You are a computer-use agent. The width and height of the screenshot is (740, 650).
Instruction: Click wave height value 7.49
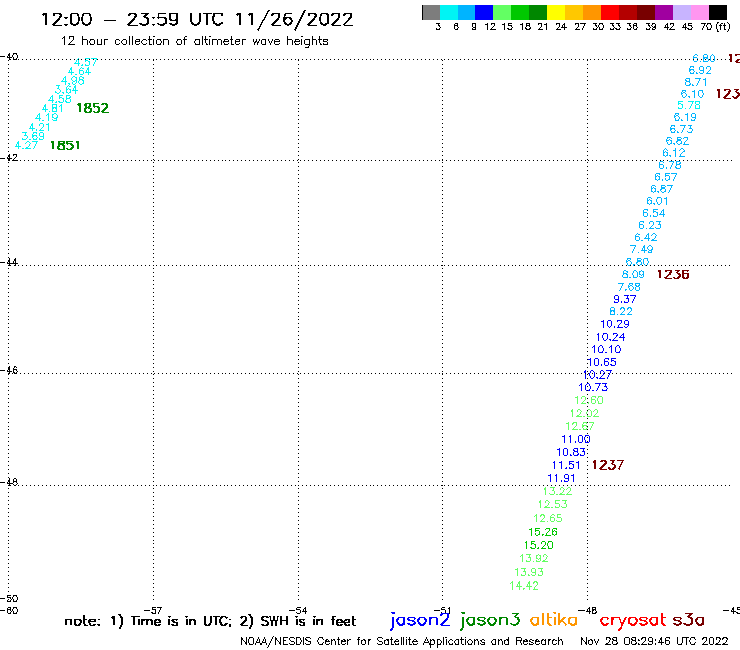click(x=641, y=249)
